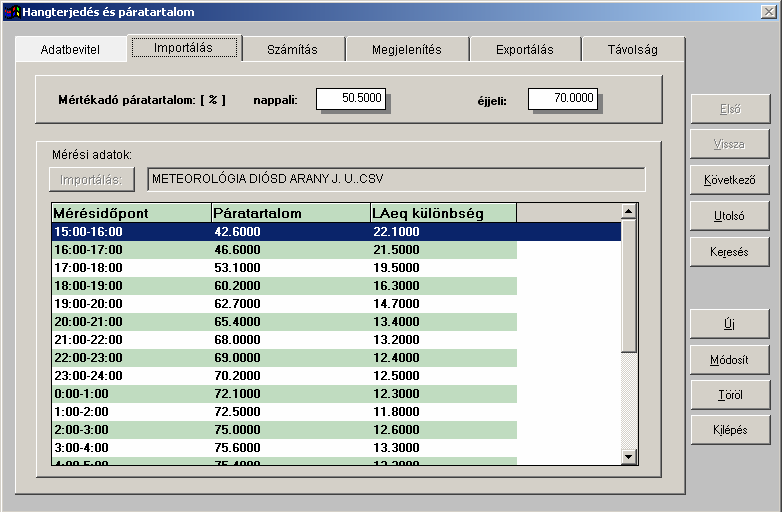Click the Mérésidőpont column header
The height and width of the screenshot is (512, 782).
[x=132, y=213]
